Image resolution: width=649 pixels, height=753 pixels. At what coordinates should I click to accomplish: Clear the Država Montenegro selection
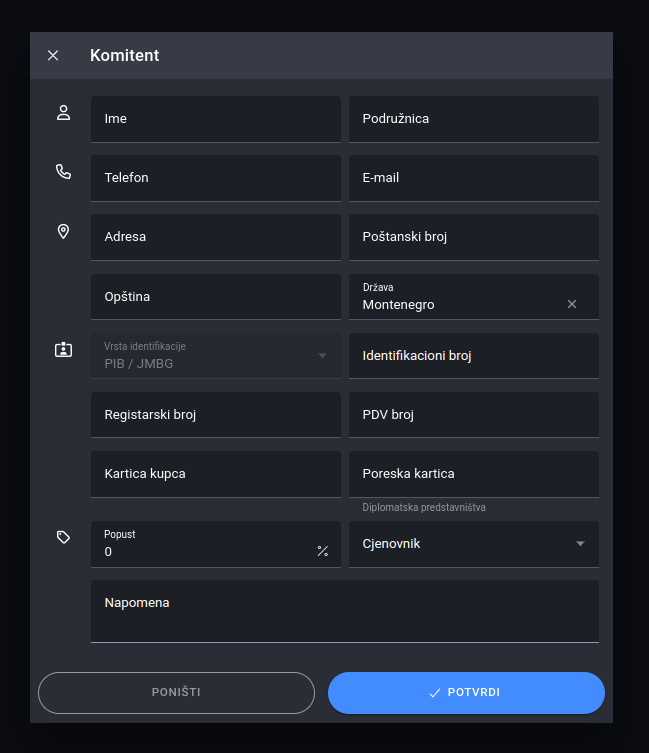572,304
